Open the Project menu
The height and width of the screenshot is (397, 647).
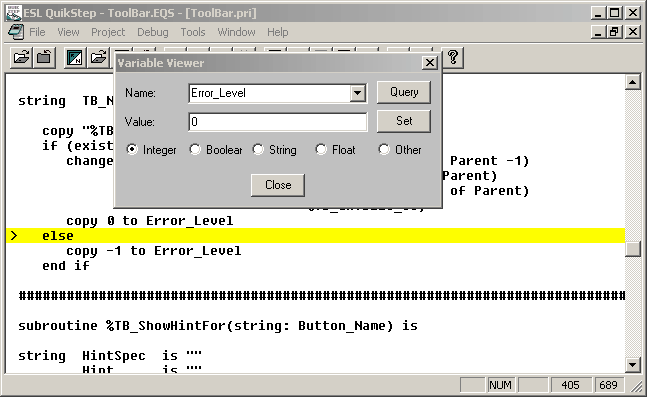(108, 32)
